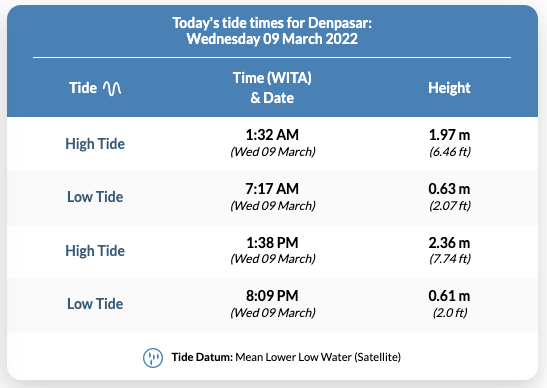Open the morning Low Tide link

[x=95, y=197]
